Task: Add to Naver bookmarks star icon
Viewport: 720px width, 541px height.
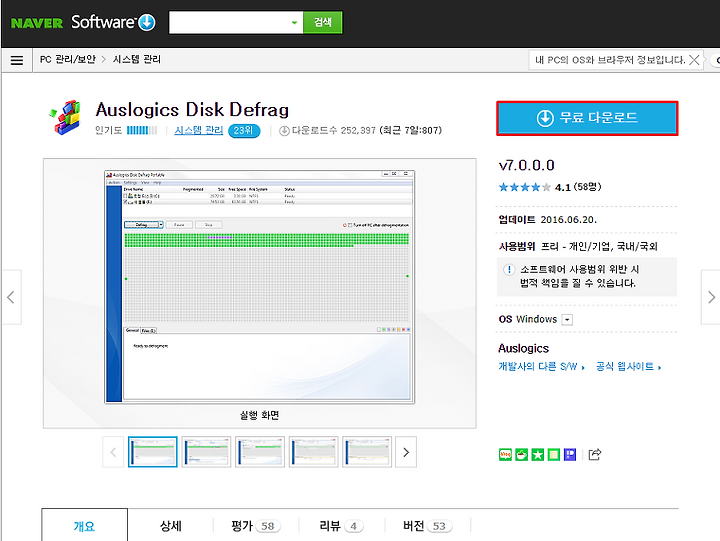Action: tap(537, 455)
